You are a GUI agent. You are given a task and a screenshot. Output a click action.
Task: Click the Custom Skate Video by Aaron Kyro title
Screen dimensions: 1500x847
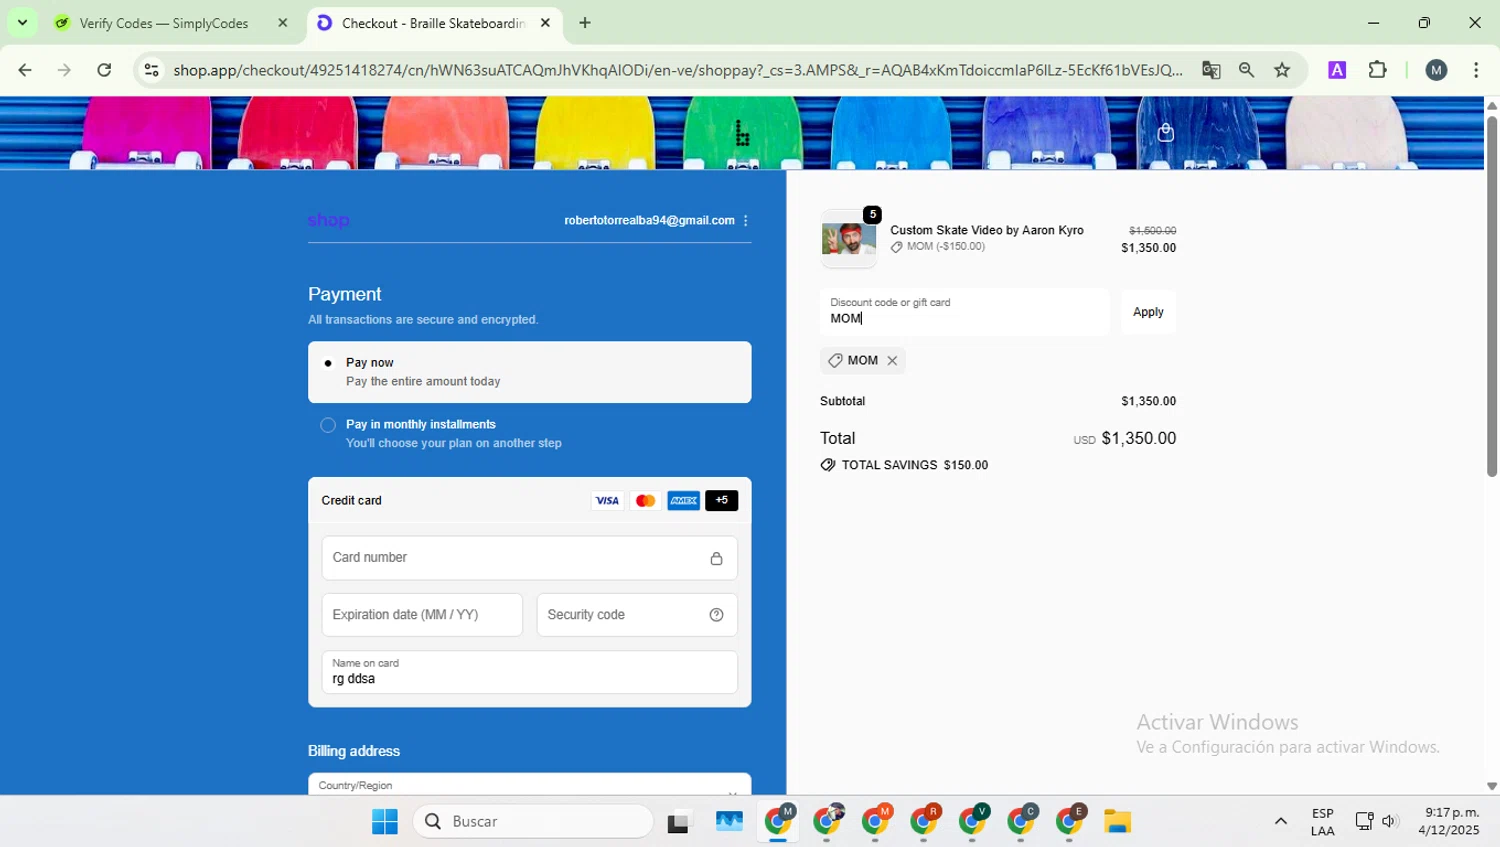[x=987, y=230]
